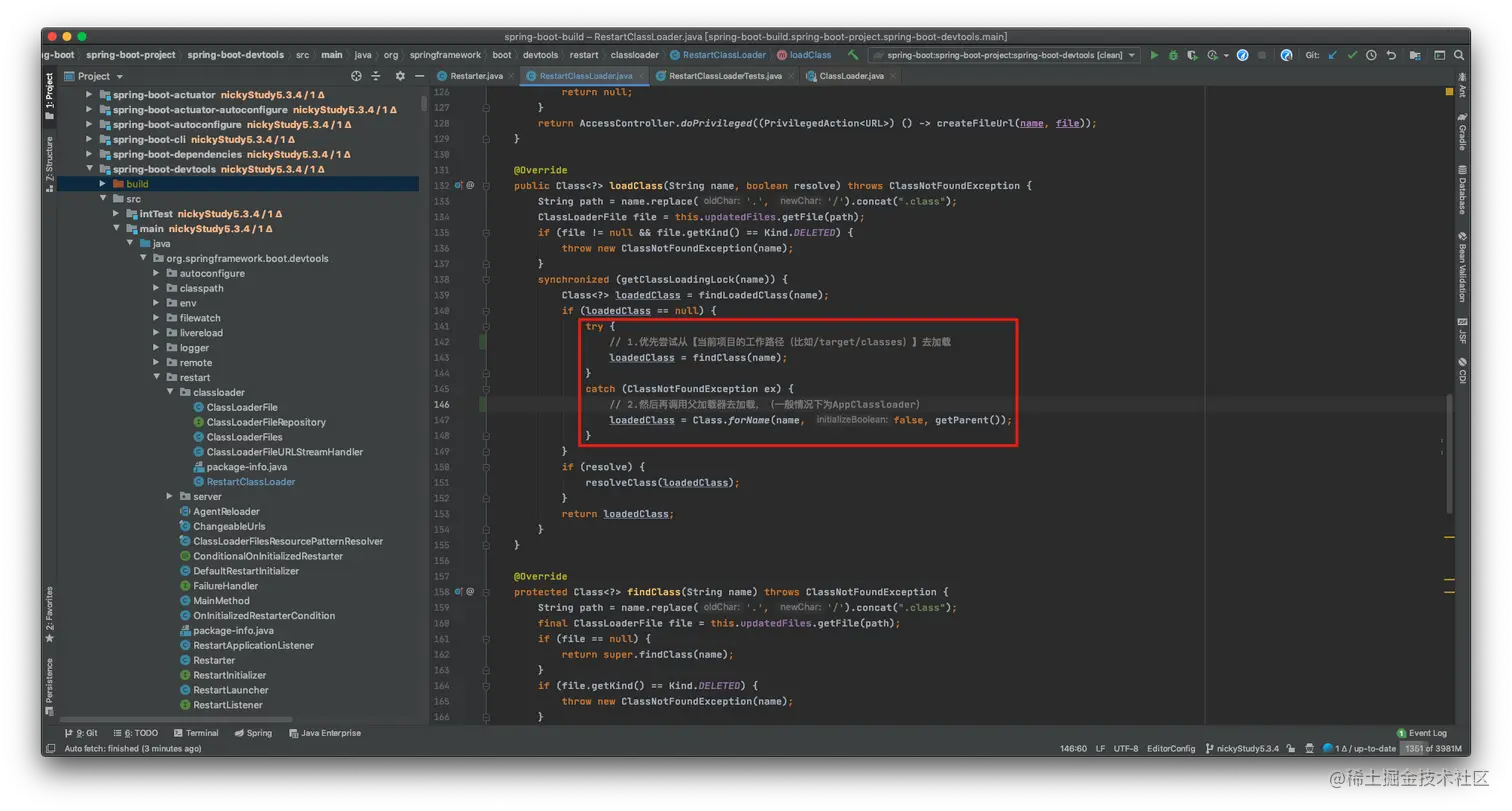Expand the autoconfigure package

click(x=156, y=273)
